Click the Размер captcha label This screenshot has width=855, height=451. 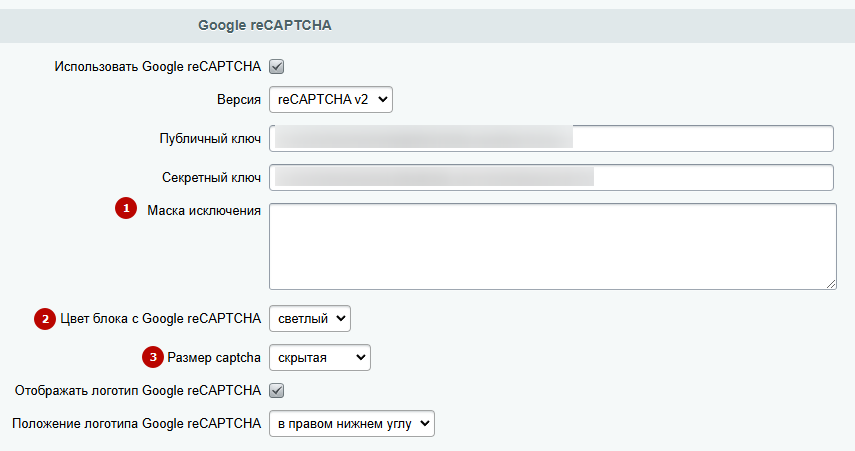coord(214,358)
